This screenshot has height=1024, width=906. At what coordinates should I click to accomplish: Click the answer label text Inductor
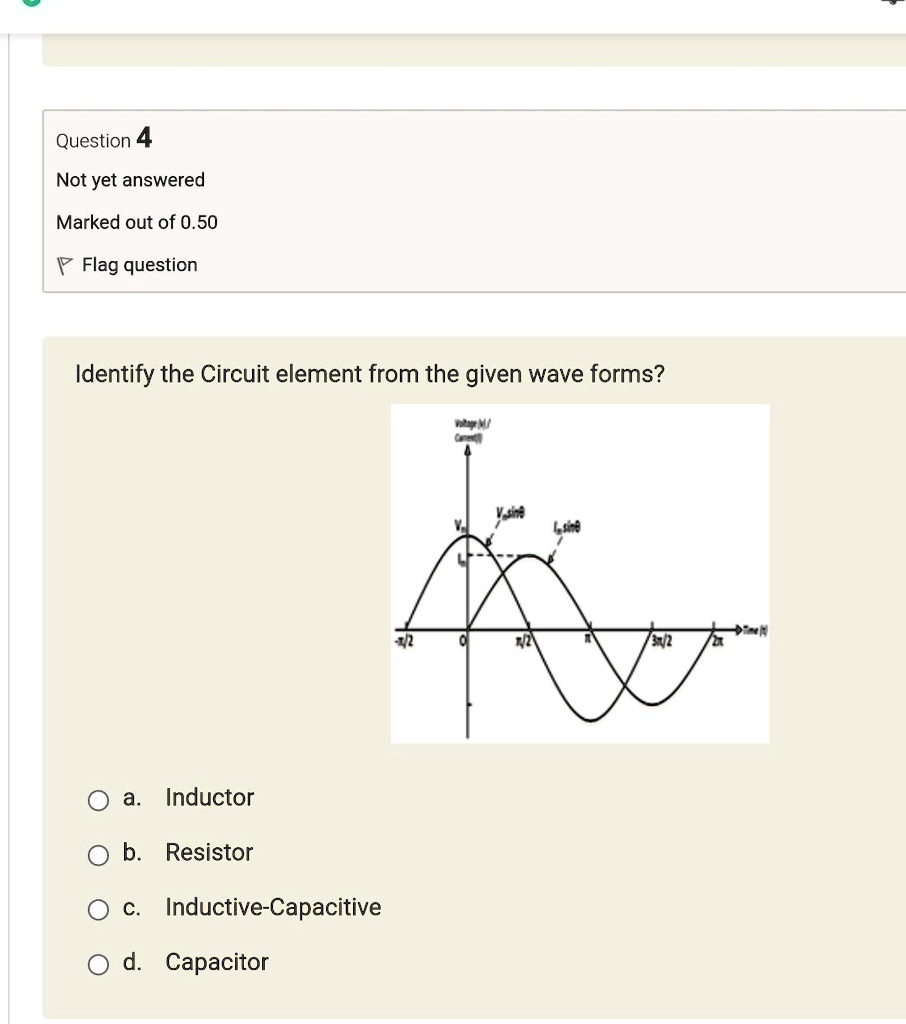209,797
